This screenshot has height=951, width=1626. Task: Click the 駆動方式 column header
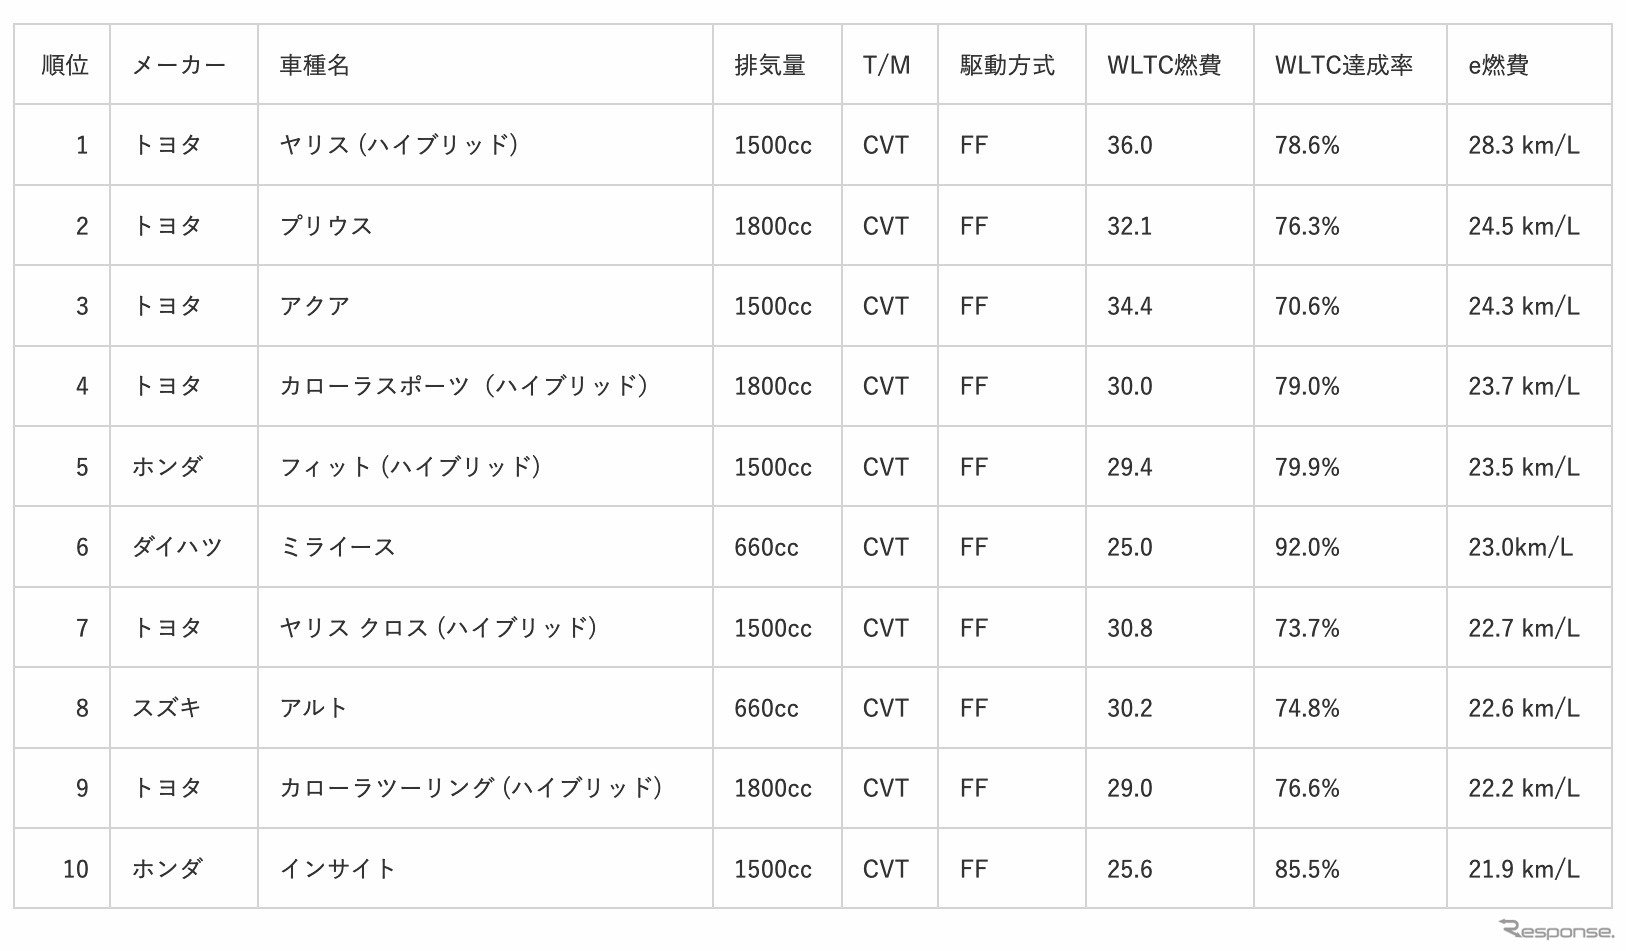pos(1007,66)
